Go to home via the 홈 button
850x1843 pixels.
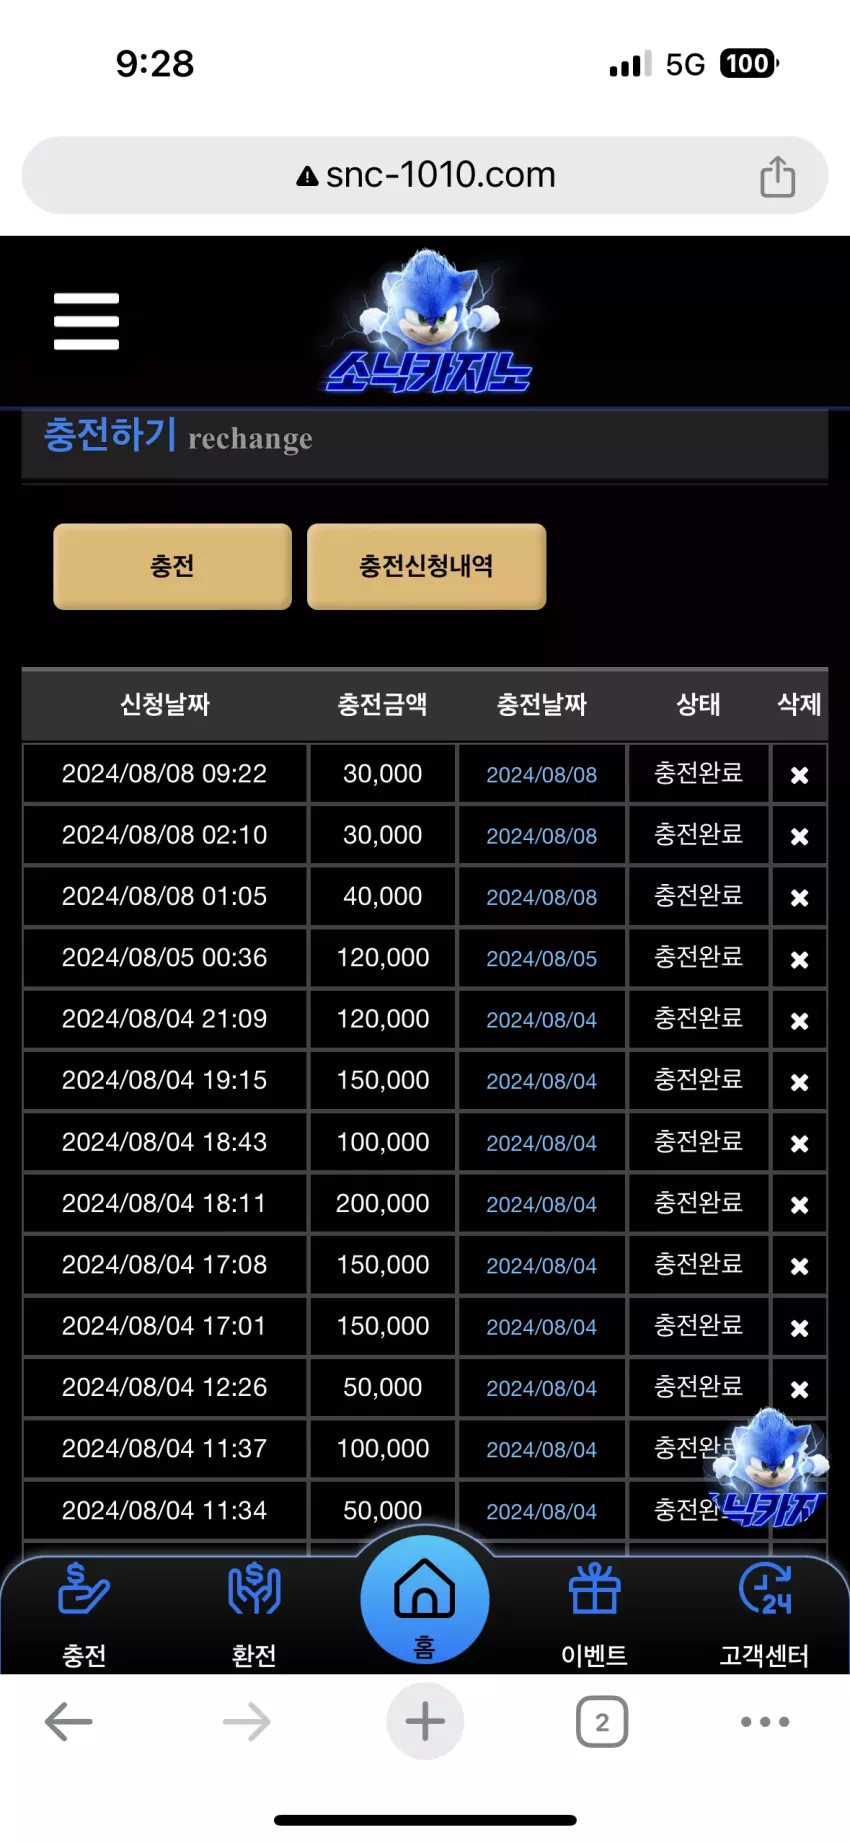pyautogui.click(x=425, y=1600)
